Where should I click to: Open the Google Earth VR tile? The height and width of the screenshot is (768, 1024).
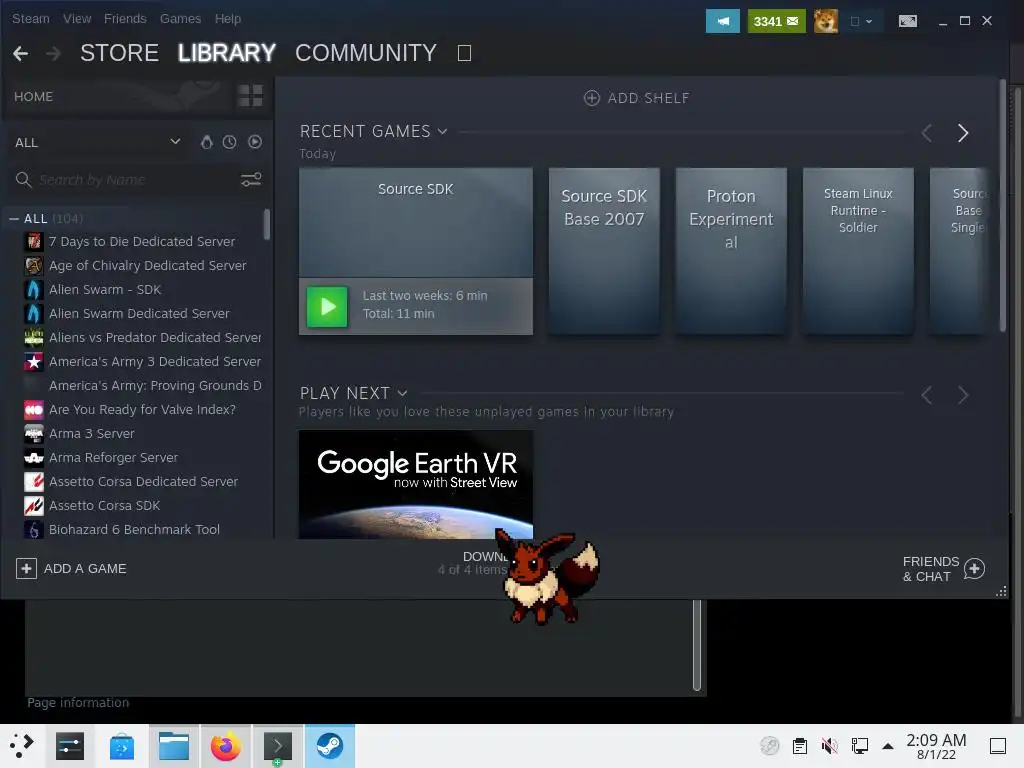click(416, 484)
